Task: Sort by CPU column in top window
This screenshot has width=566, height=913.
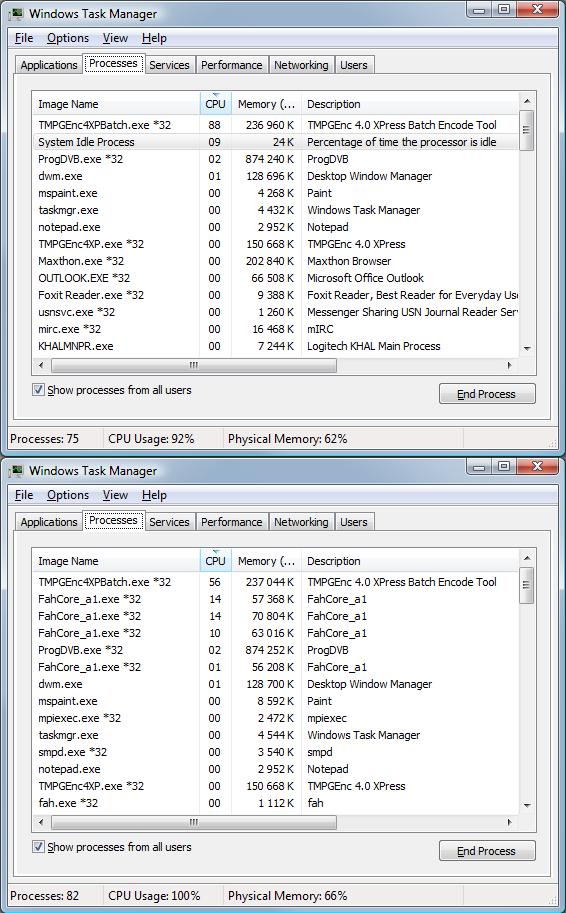Action: (215, 104)
